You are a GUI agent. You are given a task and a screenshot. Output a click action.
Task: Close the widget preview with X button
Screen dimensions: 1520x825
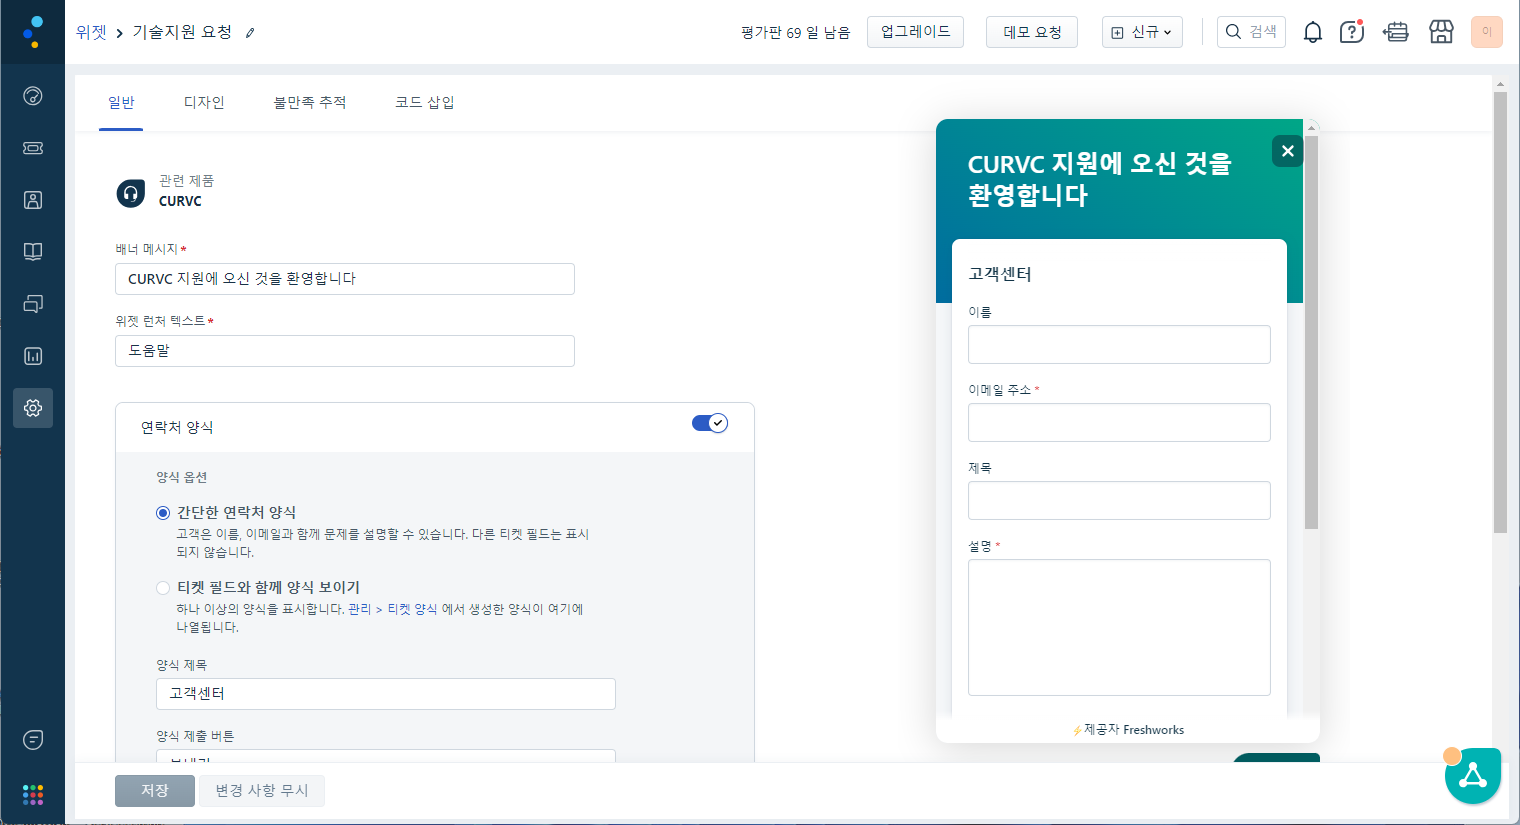1287,151
